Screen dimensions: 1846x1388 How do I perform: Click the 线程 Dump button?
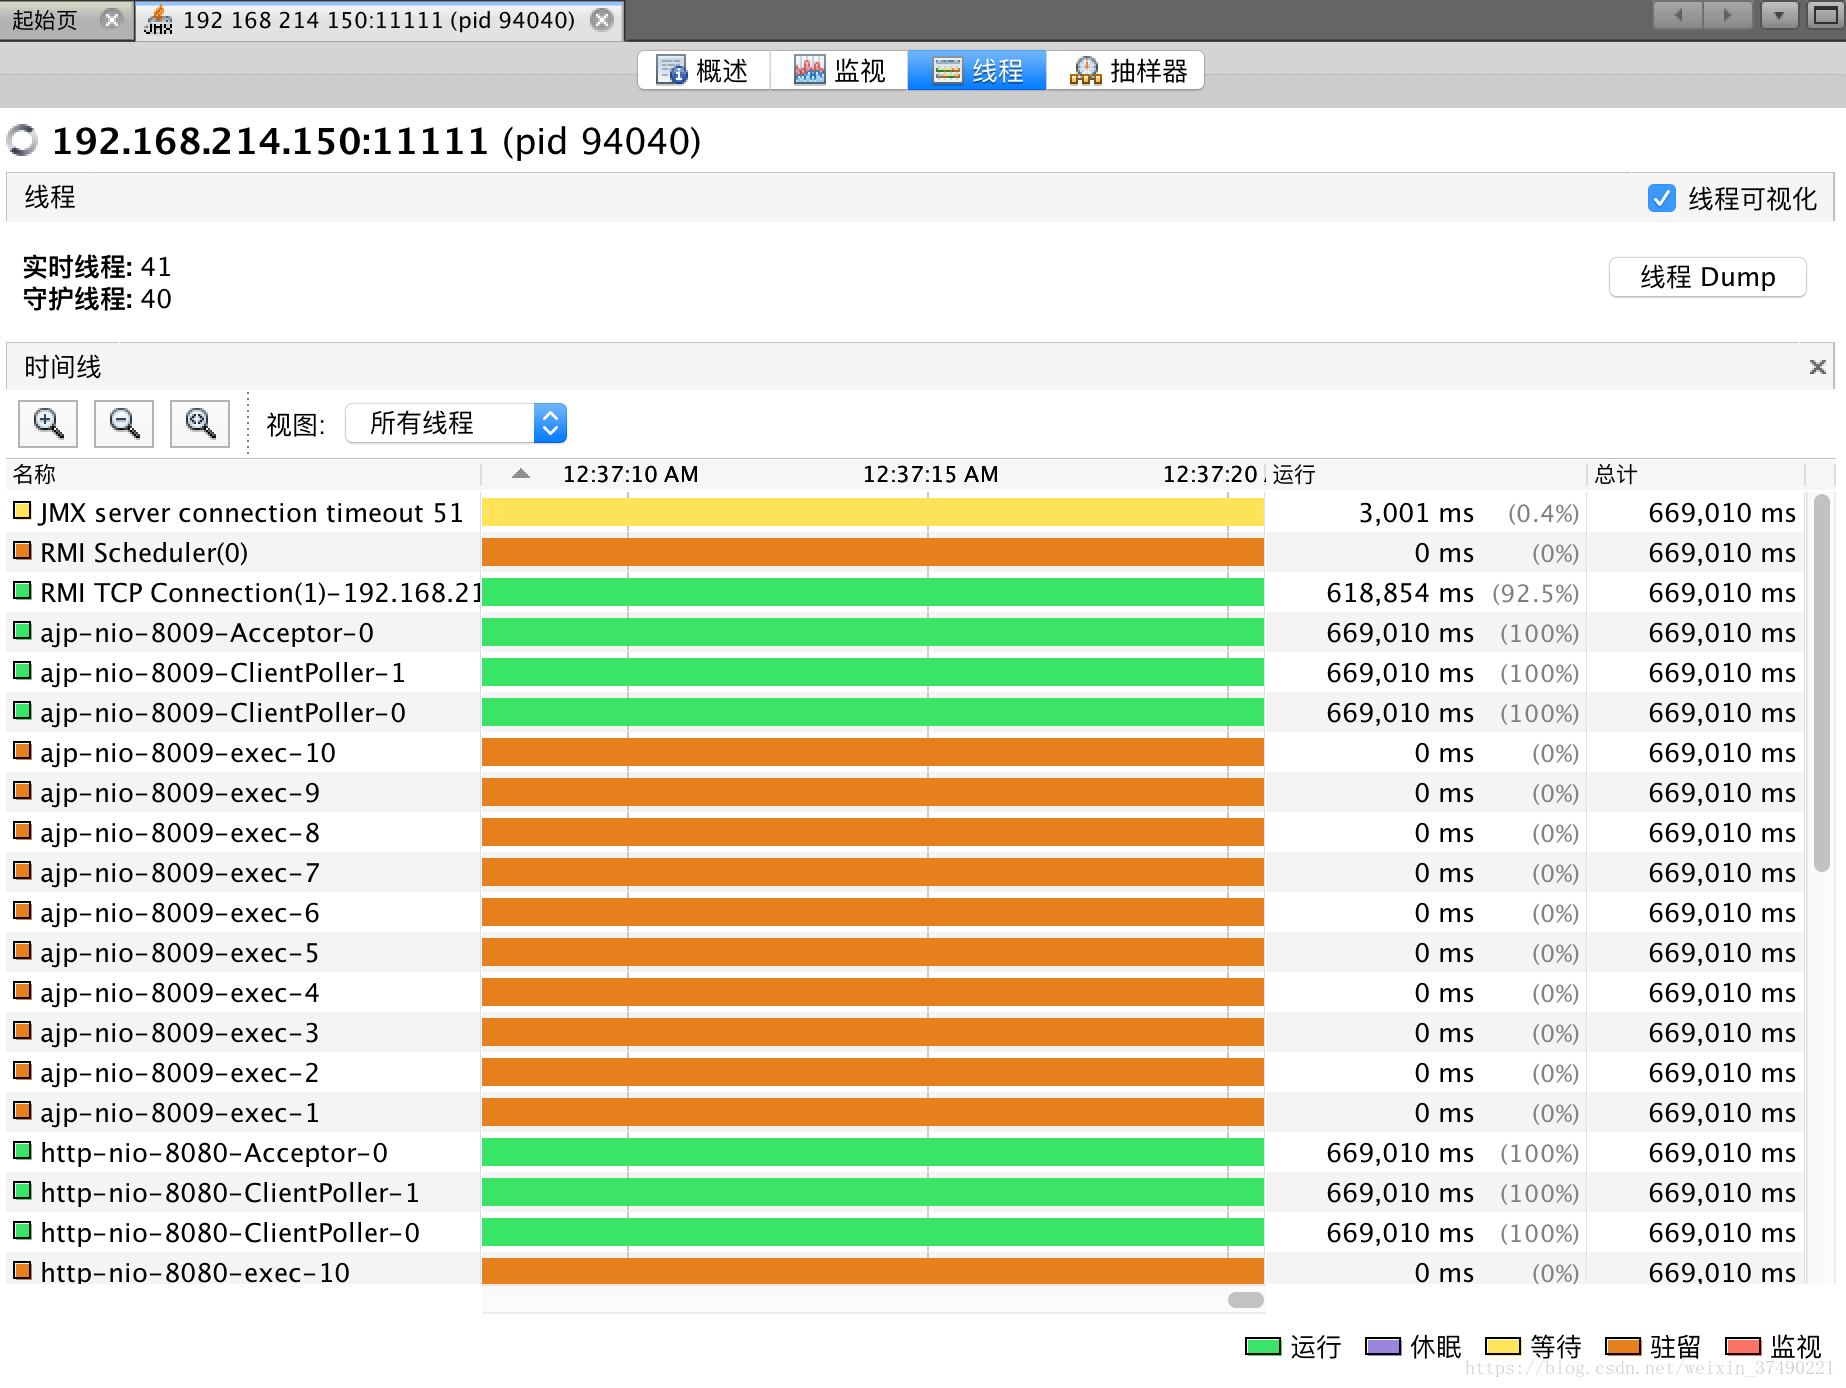(x=1707, y=277)
